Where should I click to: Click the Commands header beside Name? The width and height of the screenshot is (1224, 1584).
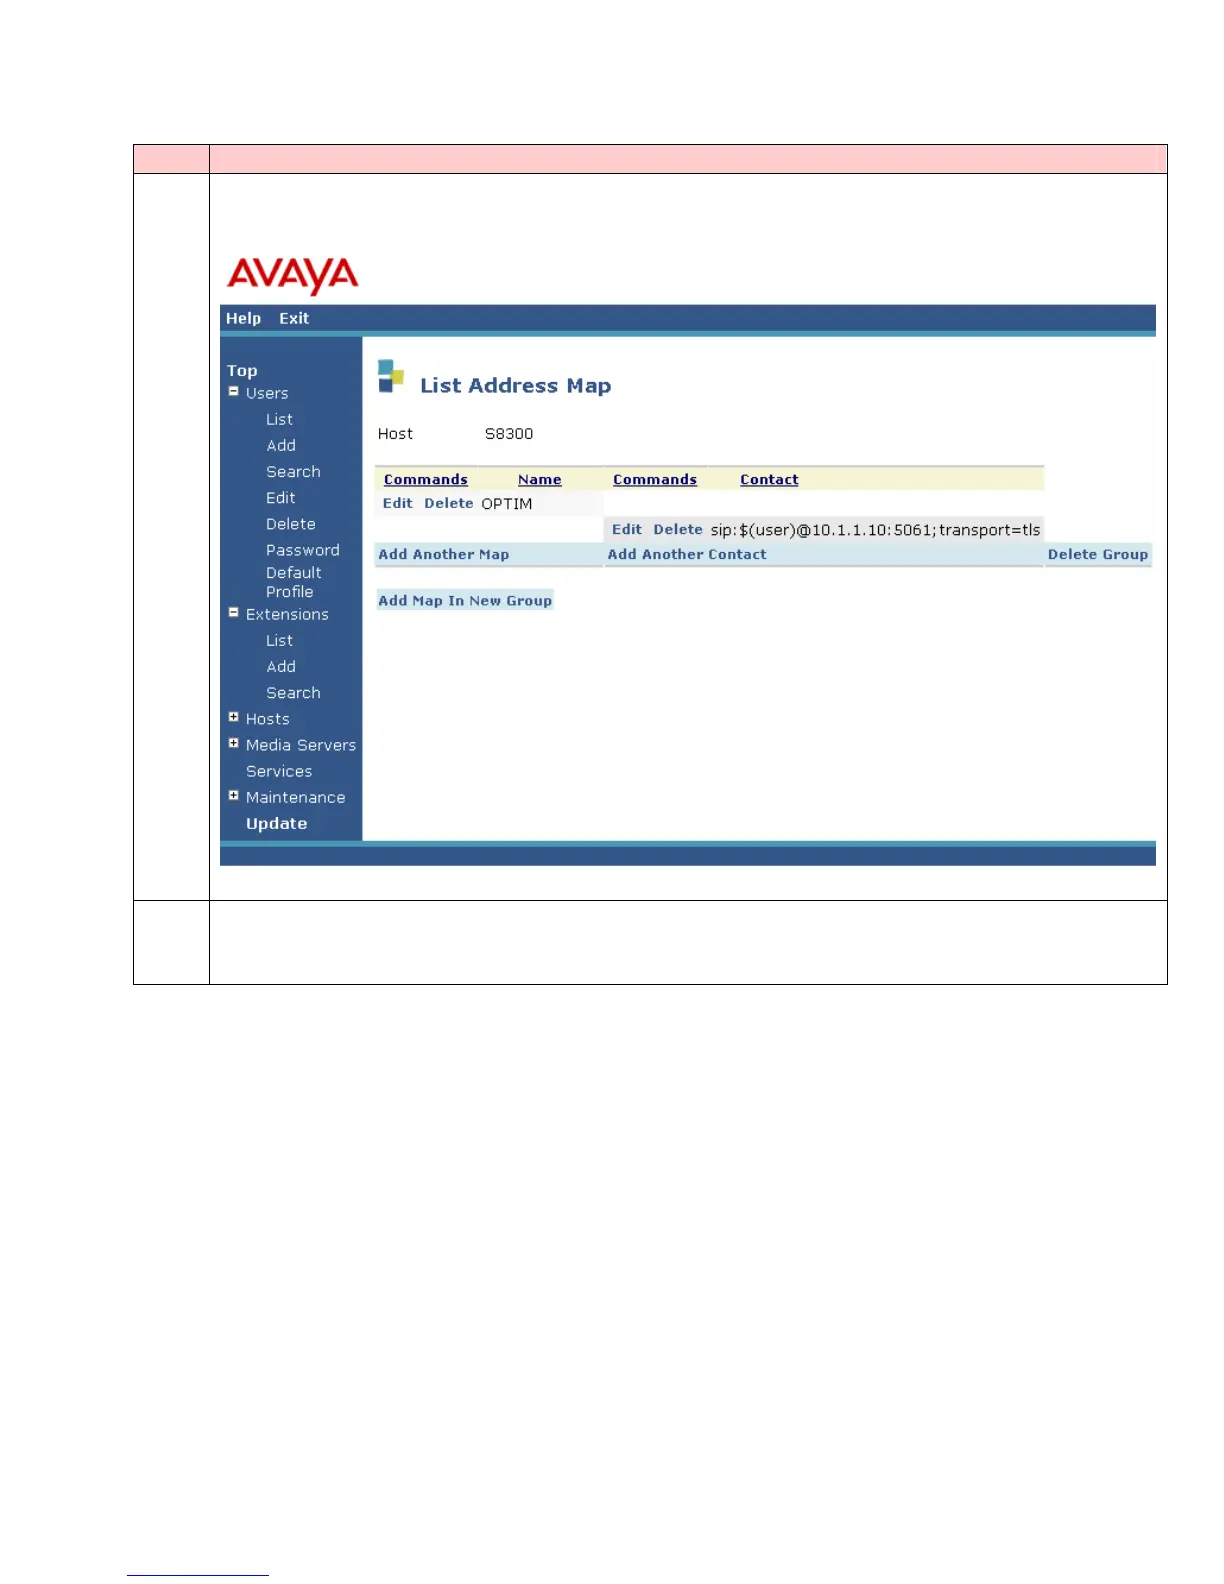426,480
